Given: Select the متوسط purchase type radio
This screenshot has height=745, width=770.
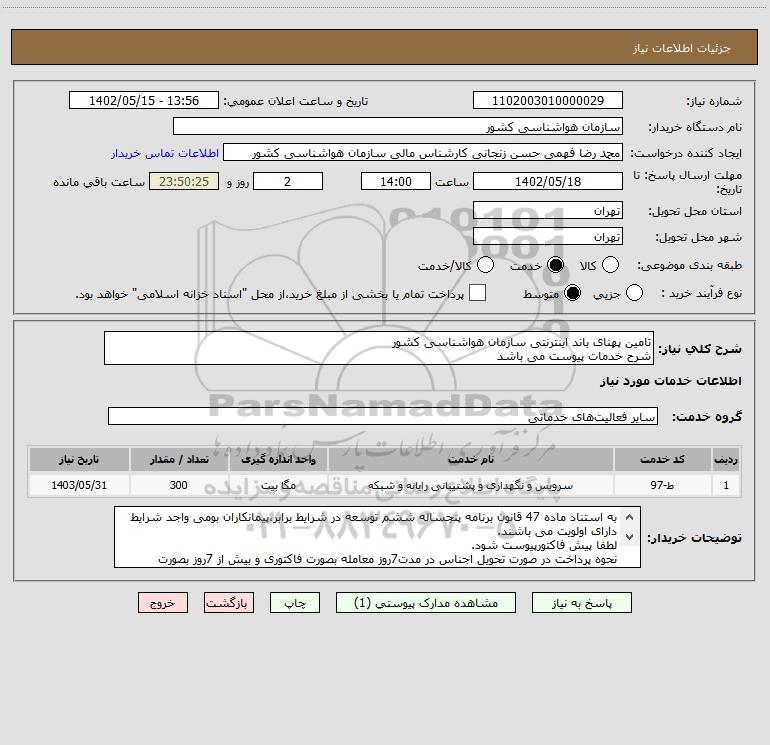Looking at the screenshot, I should pyautogui.click(x=572, y=293).
